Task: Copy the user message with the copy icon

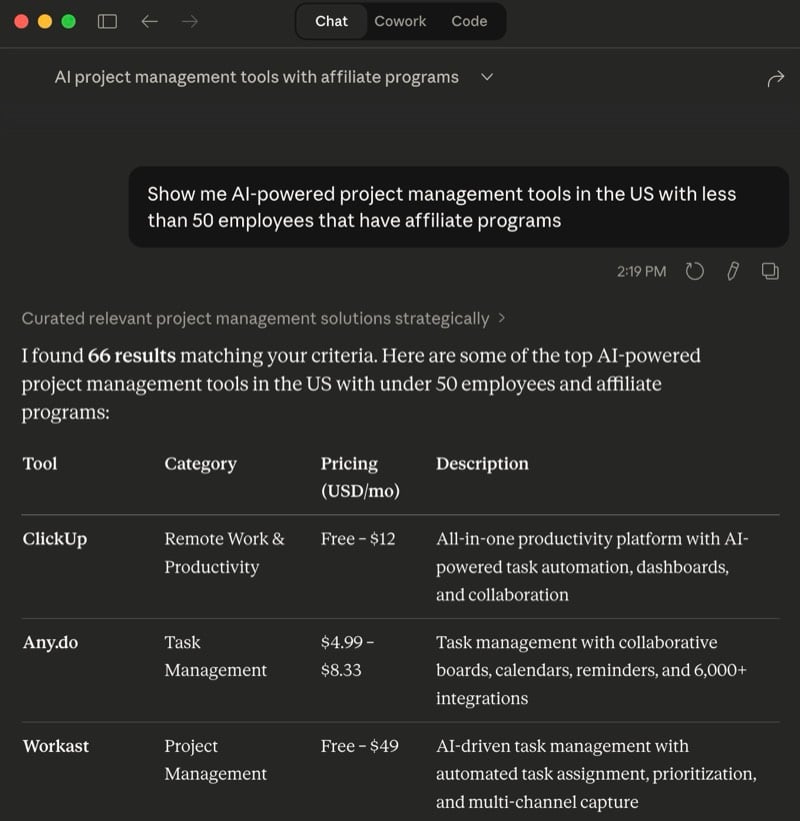Action: [770, 271]
